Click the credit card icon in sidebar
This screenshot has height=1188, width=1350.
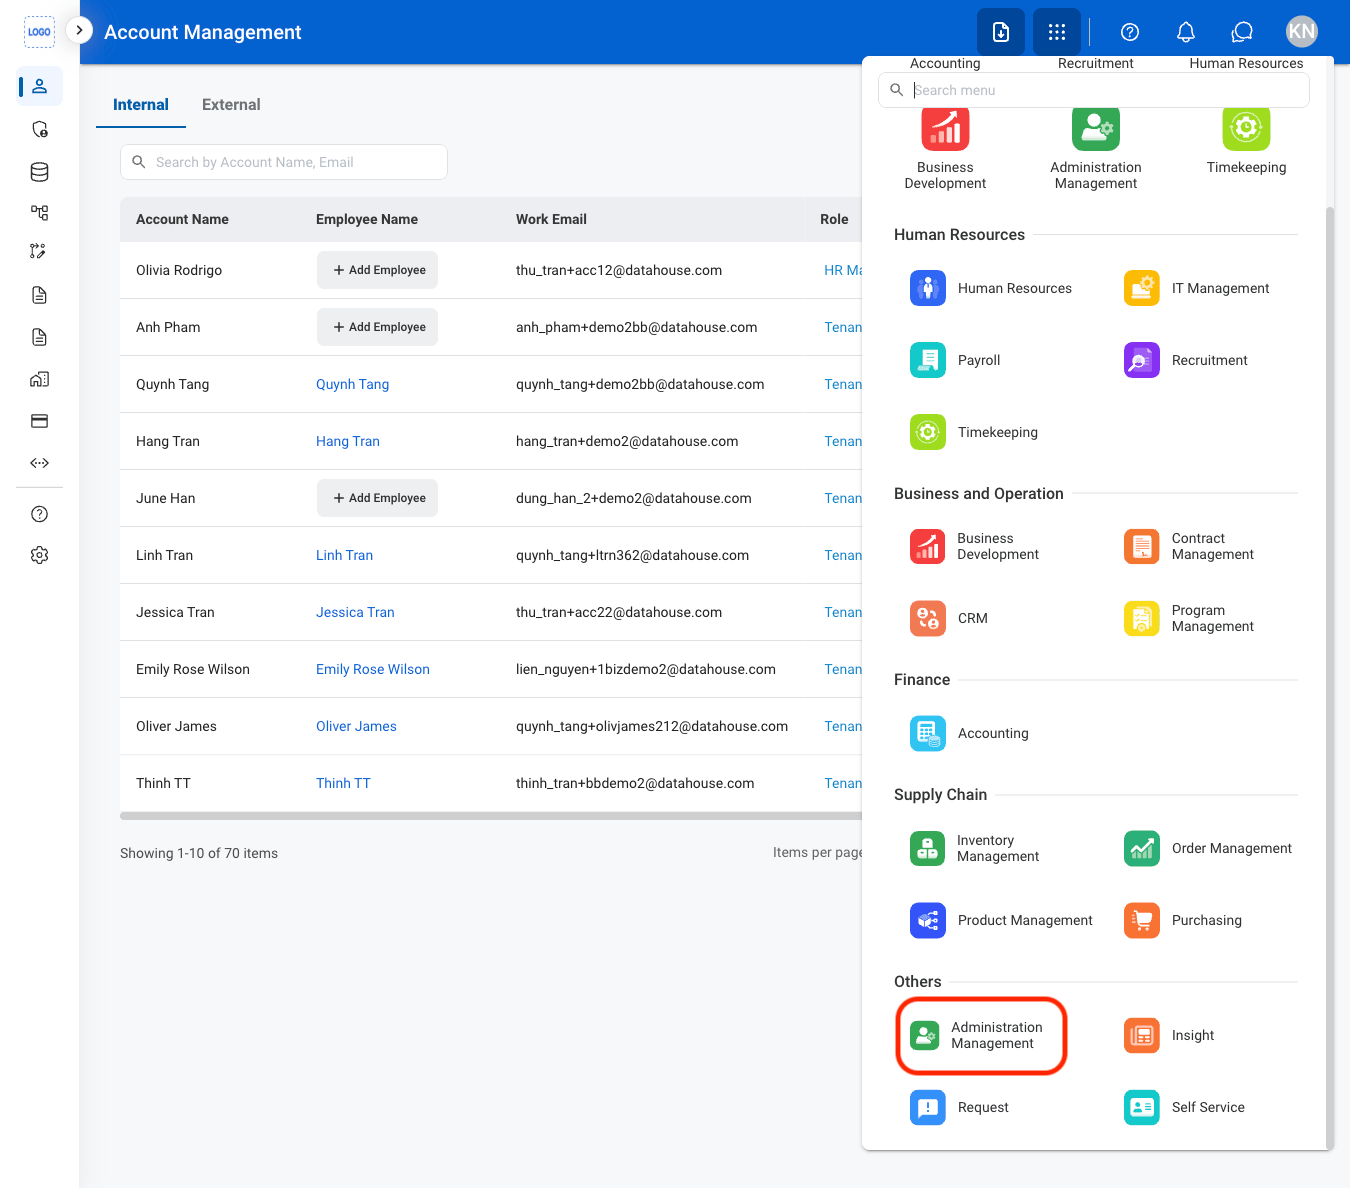(40, 421)
